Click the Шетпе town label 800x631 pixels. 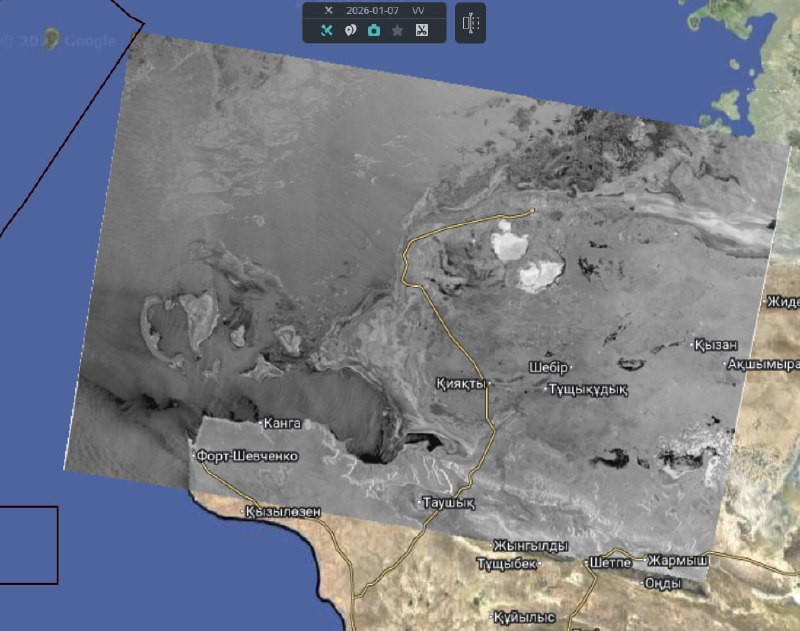pyautogui.click(x=611, y=562)
